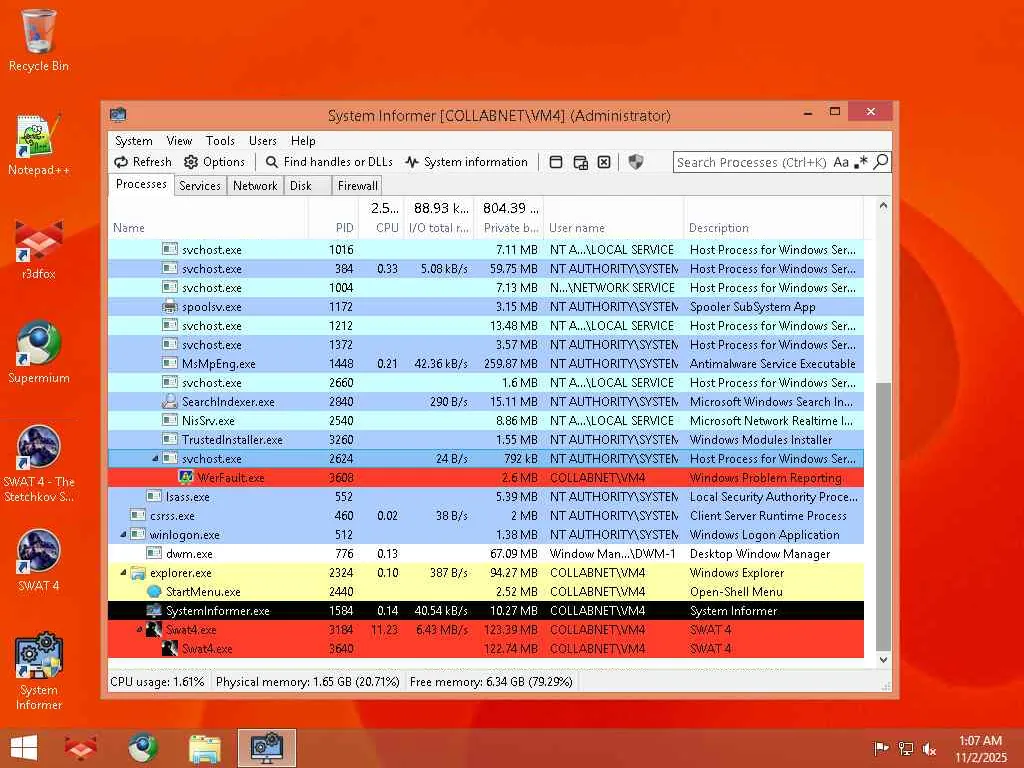The width and height of the screenshot is (1024, 768).
Task: Select the spoolsv.exe printer icon
Action: (170, 306)
